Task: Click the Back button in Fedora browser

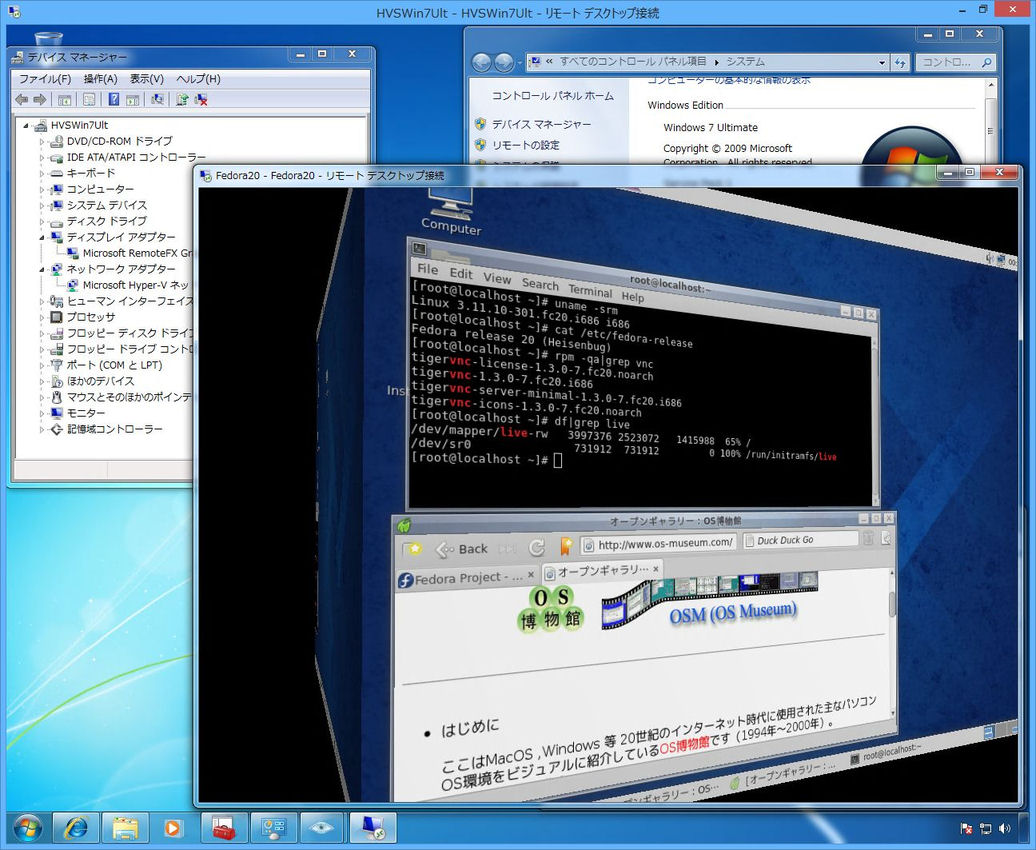Action: point(462,549)
